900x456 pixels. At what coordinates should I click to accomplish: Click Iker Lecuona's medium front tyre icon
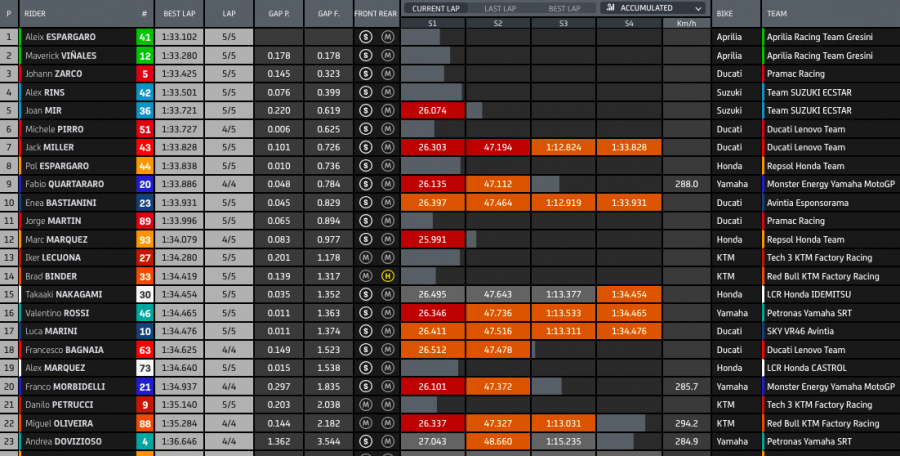tap(366, 257)
